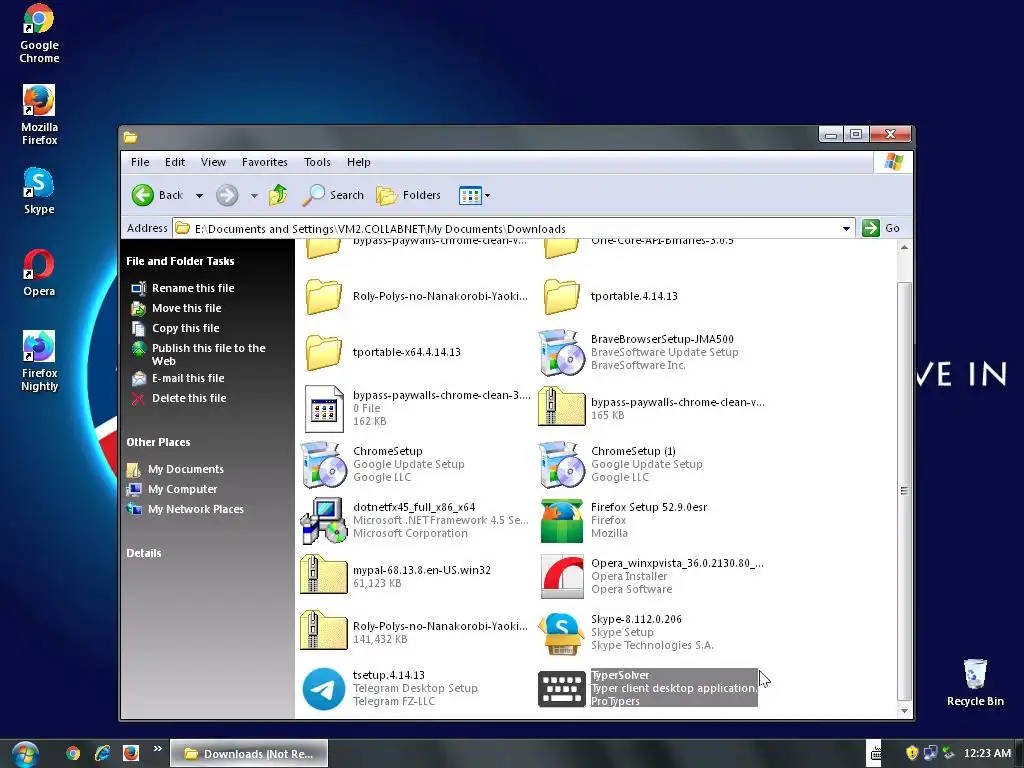The height and width of the screenshot is (768, 1024).
Task: Open the View menu
Action: pos(213,162)
